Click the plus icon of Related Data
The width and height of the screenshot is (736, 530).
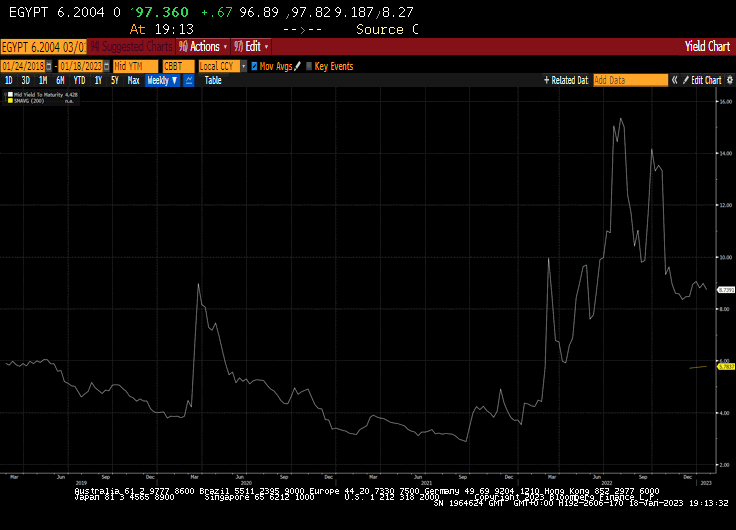(x=546, y=80)
